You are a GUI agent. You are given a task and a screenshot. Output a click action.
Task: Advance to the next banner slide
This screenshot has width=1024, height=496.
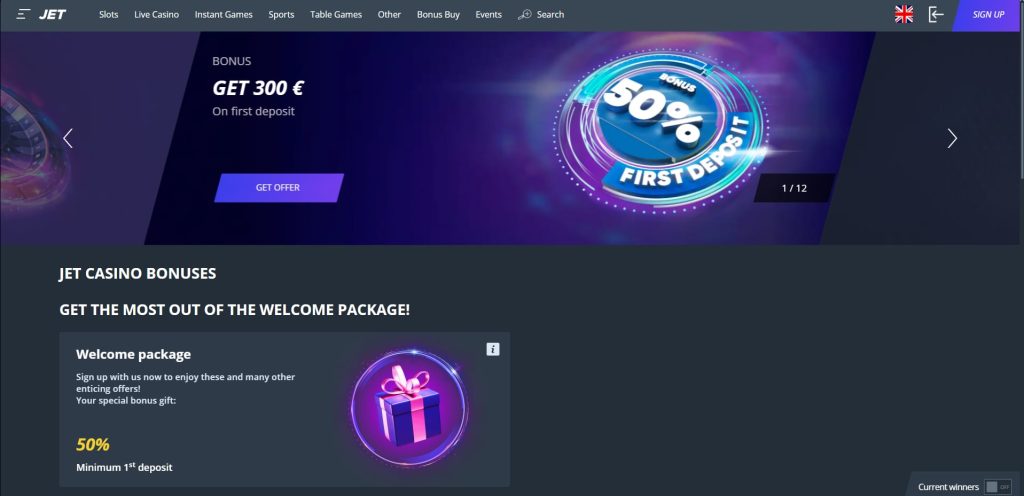tap(952, 138)
